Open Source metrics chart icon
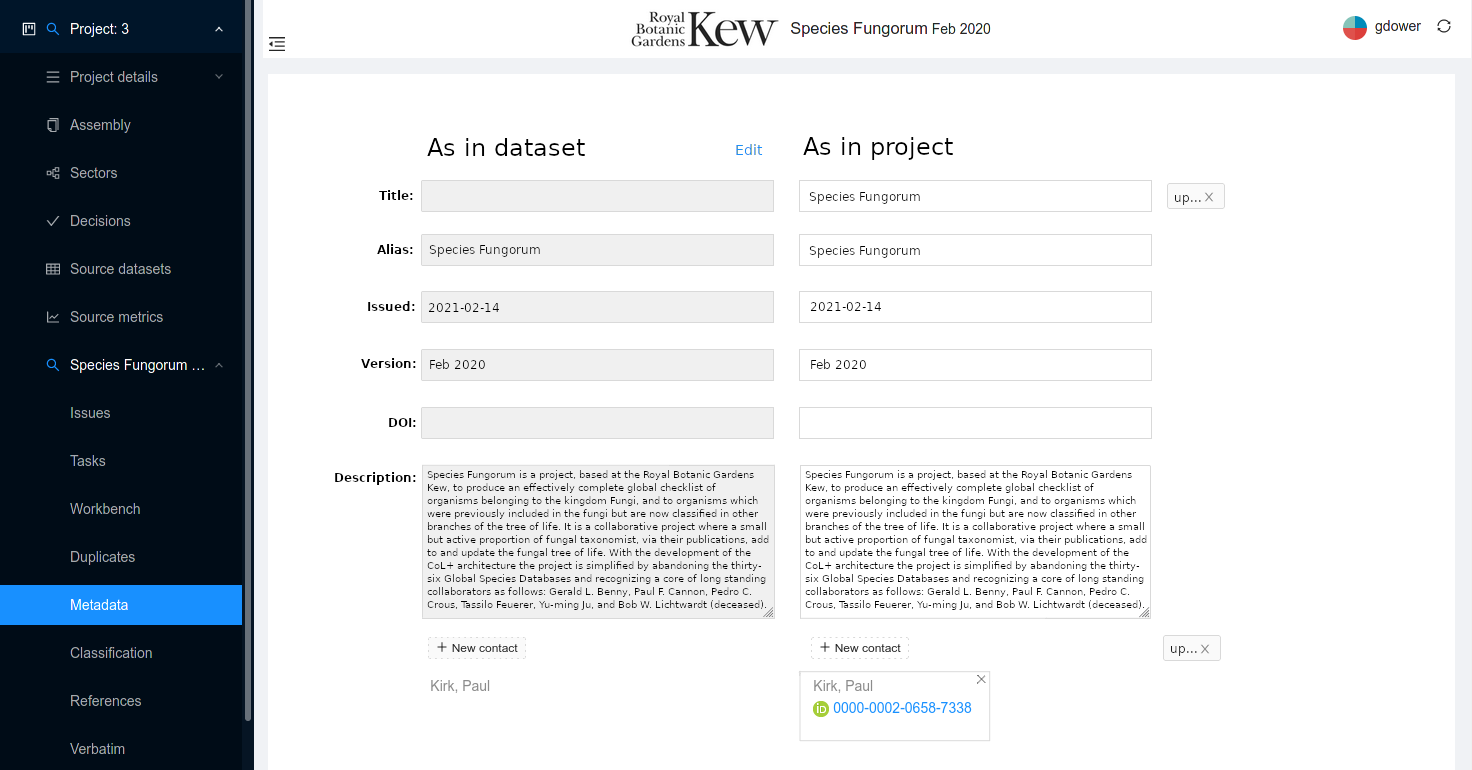The image size is (1472, 770). (x=52, y=317)
